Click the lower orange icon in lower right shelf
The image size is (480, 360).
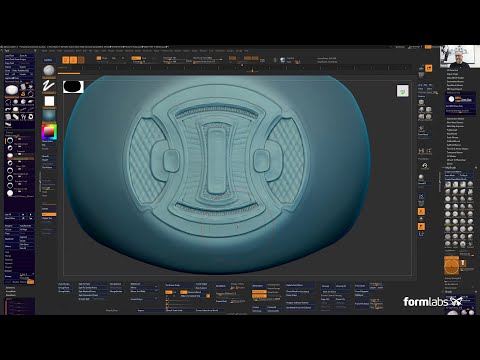coord(421,227)
